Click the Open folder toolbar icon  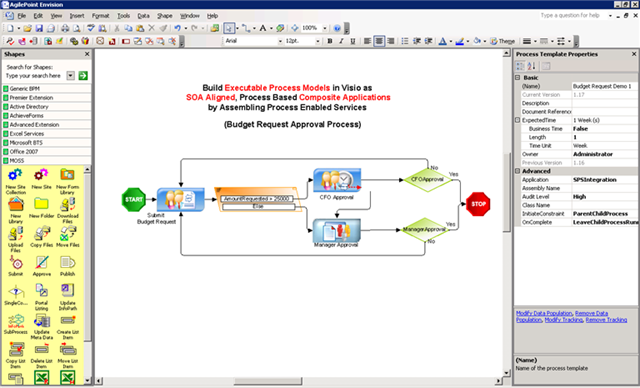[x=27, y=28]
